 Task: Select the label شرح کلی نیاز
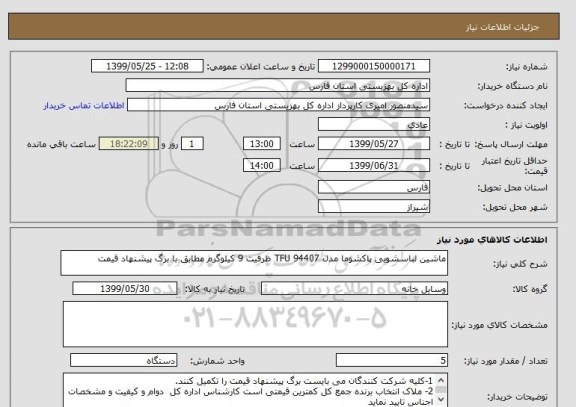pyautogui.click(x=520, y=264)
